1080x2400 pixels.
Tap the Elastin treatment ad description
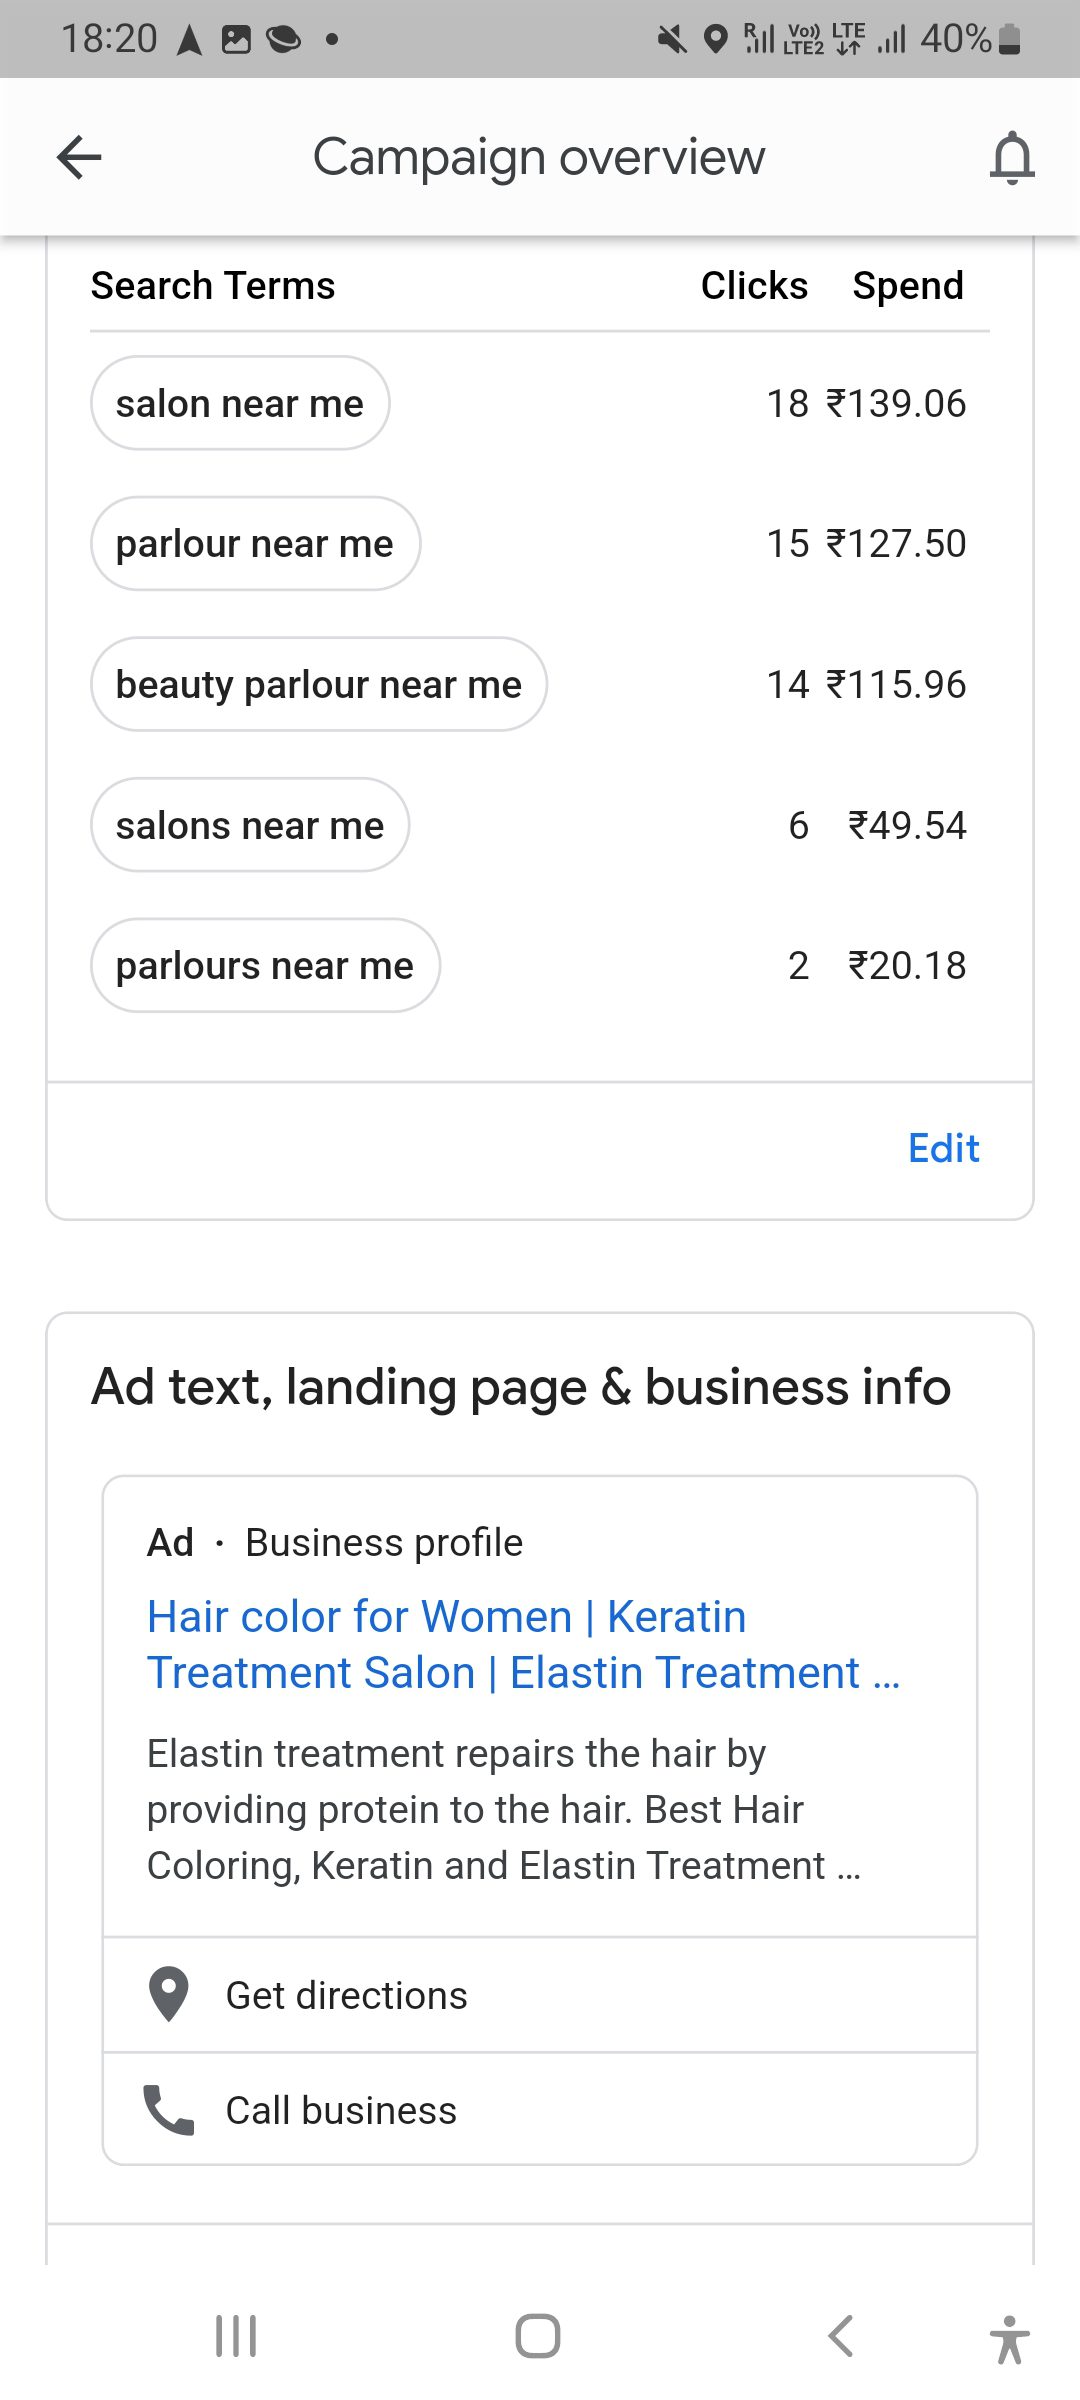pos(504,1809)
